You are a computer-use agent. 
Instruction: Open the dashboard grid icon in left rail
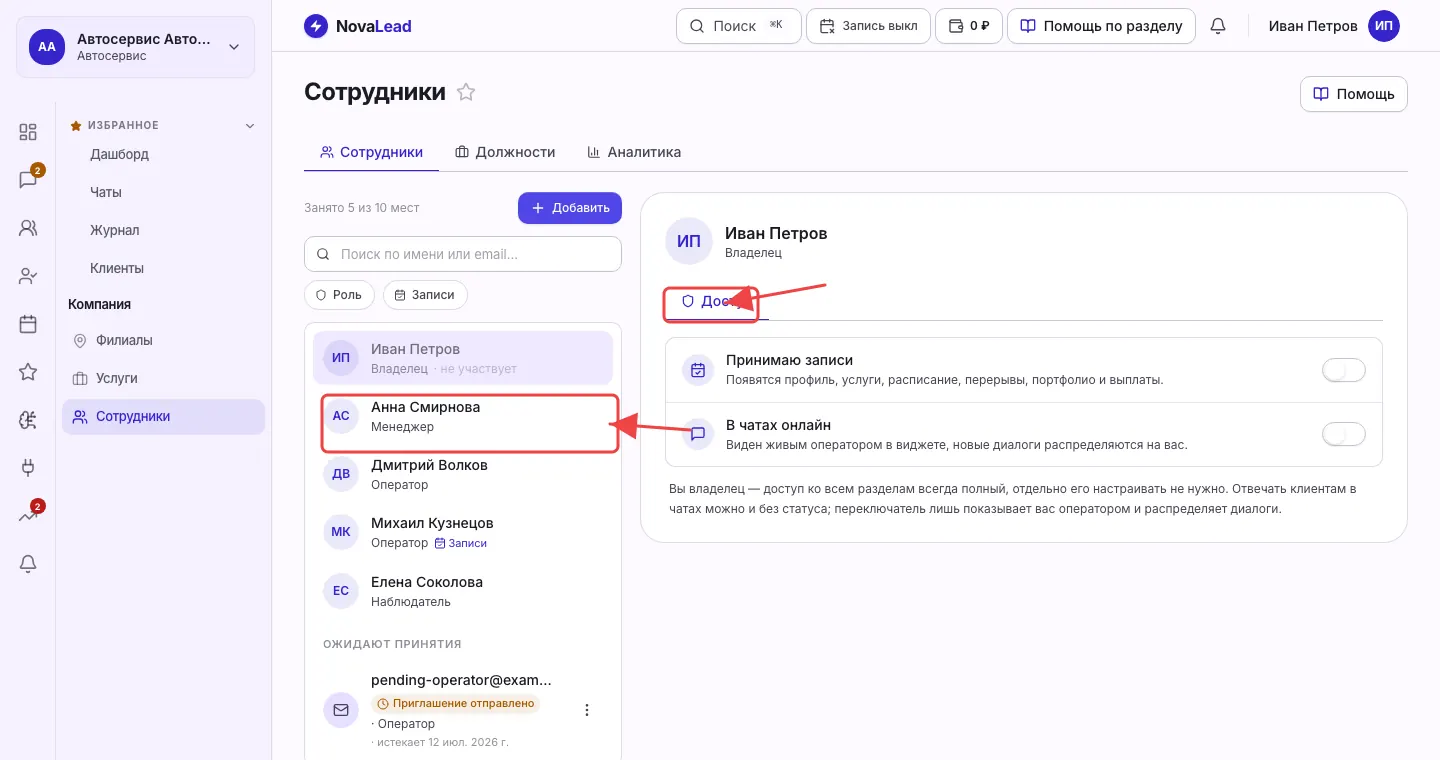[28, 132]
